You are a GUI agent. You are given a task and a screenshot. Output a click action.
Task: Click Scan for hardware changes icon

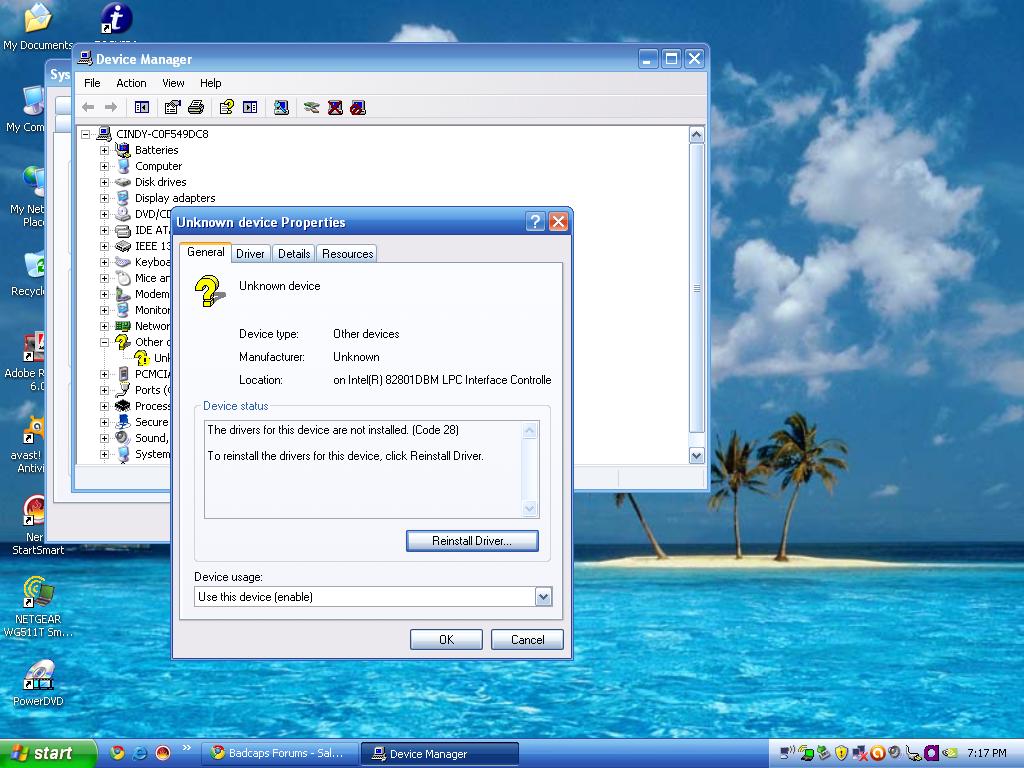(282, 107)
